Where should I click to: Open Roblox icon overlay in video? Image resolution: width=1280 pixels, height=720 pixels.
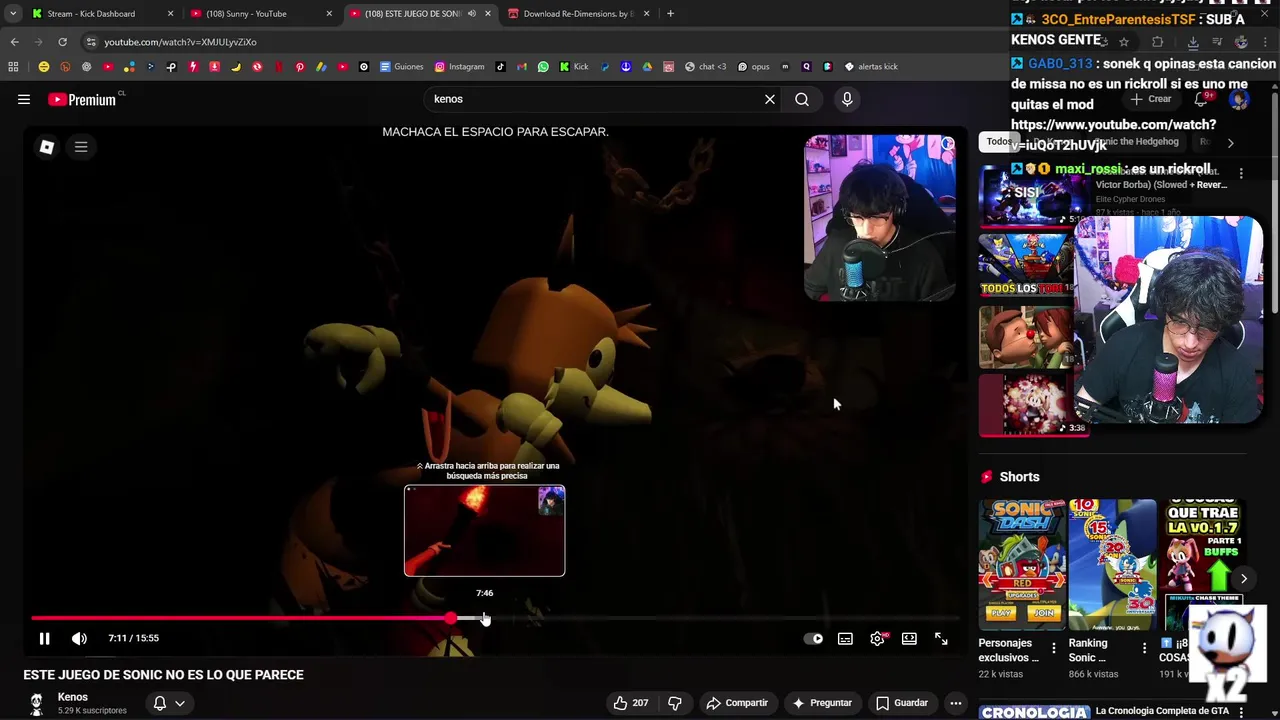(x=46, y=147)
